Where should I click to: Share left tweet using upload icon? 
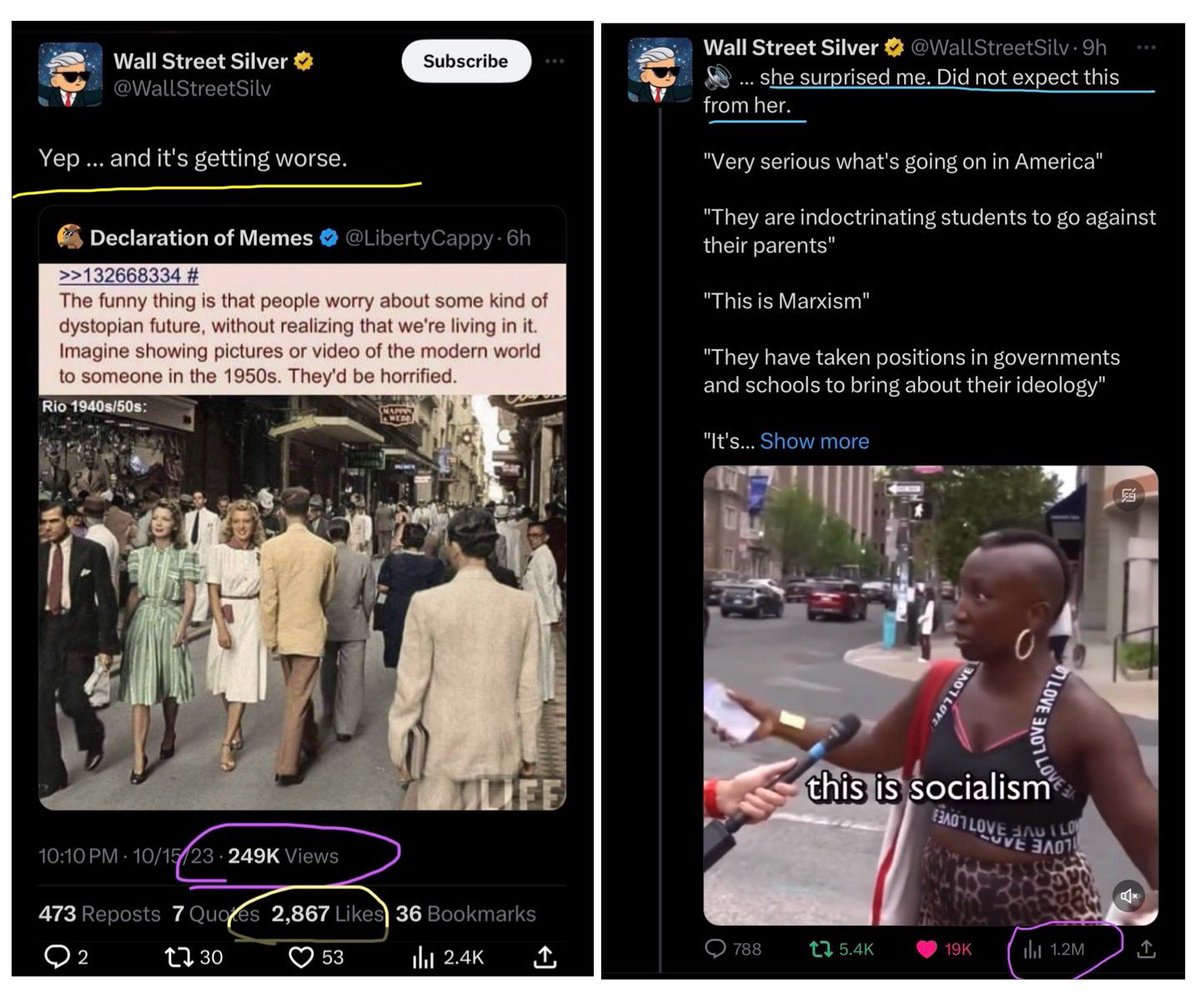[x=544, y=956]
